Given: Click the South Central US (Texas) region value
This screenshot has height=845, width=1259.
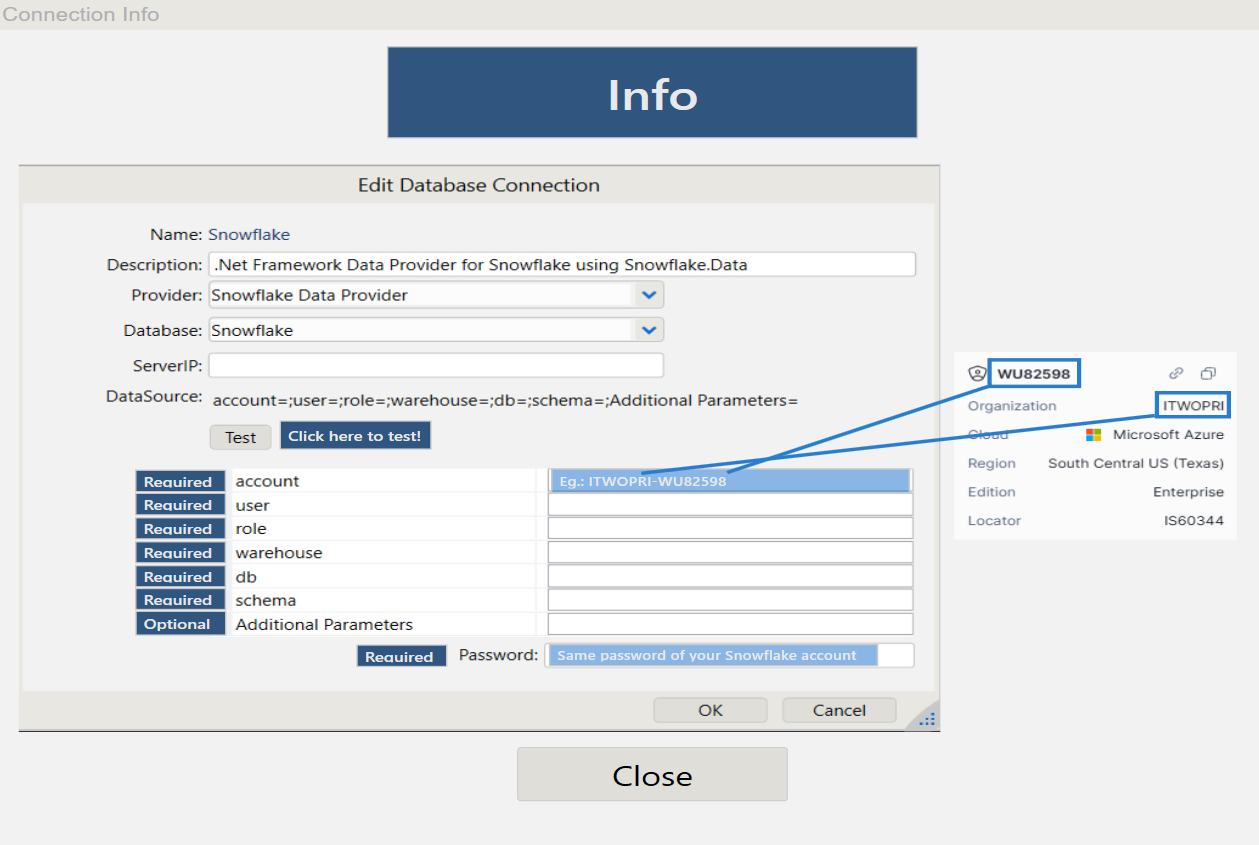Looking at the screenshot, I should [1136, 463].
